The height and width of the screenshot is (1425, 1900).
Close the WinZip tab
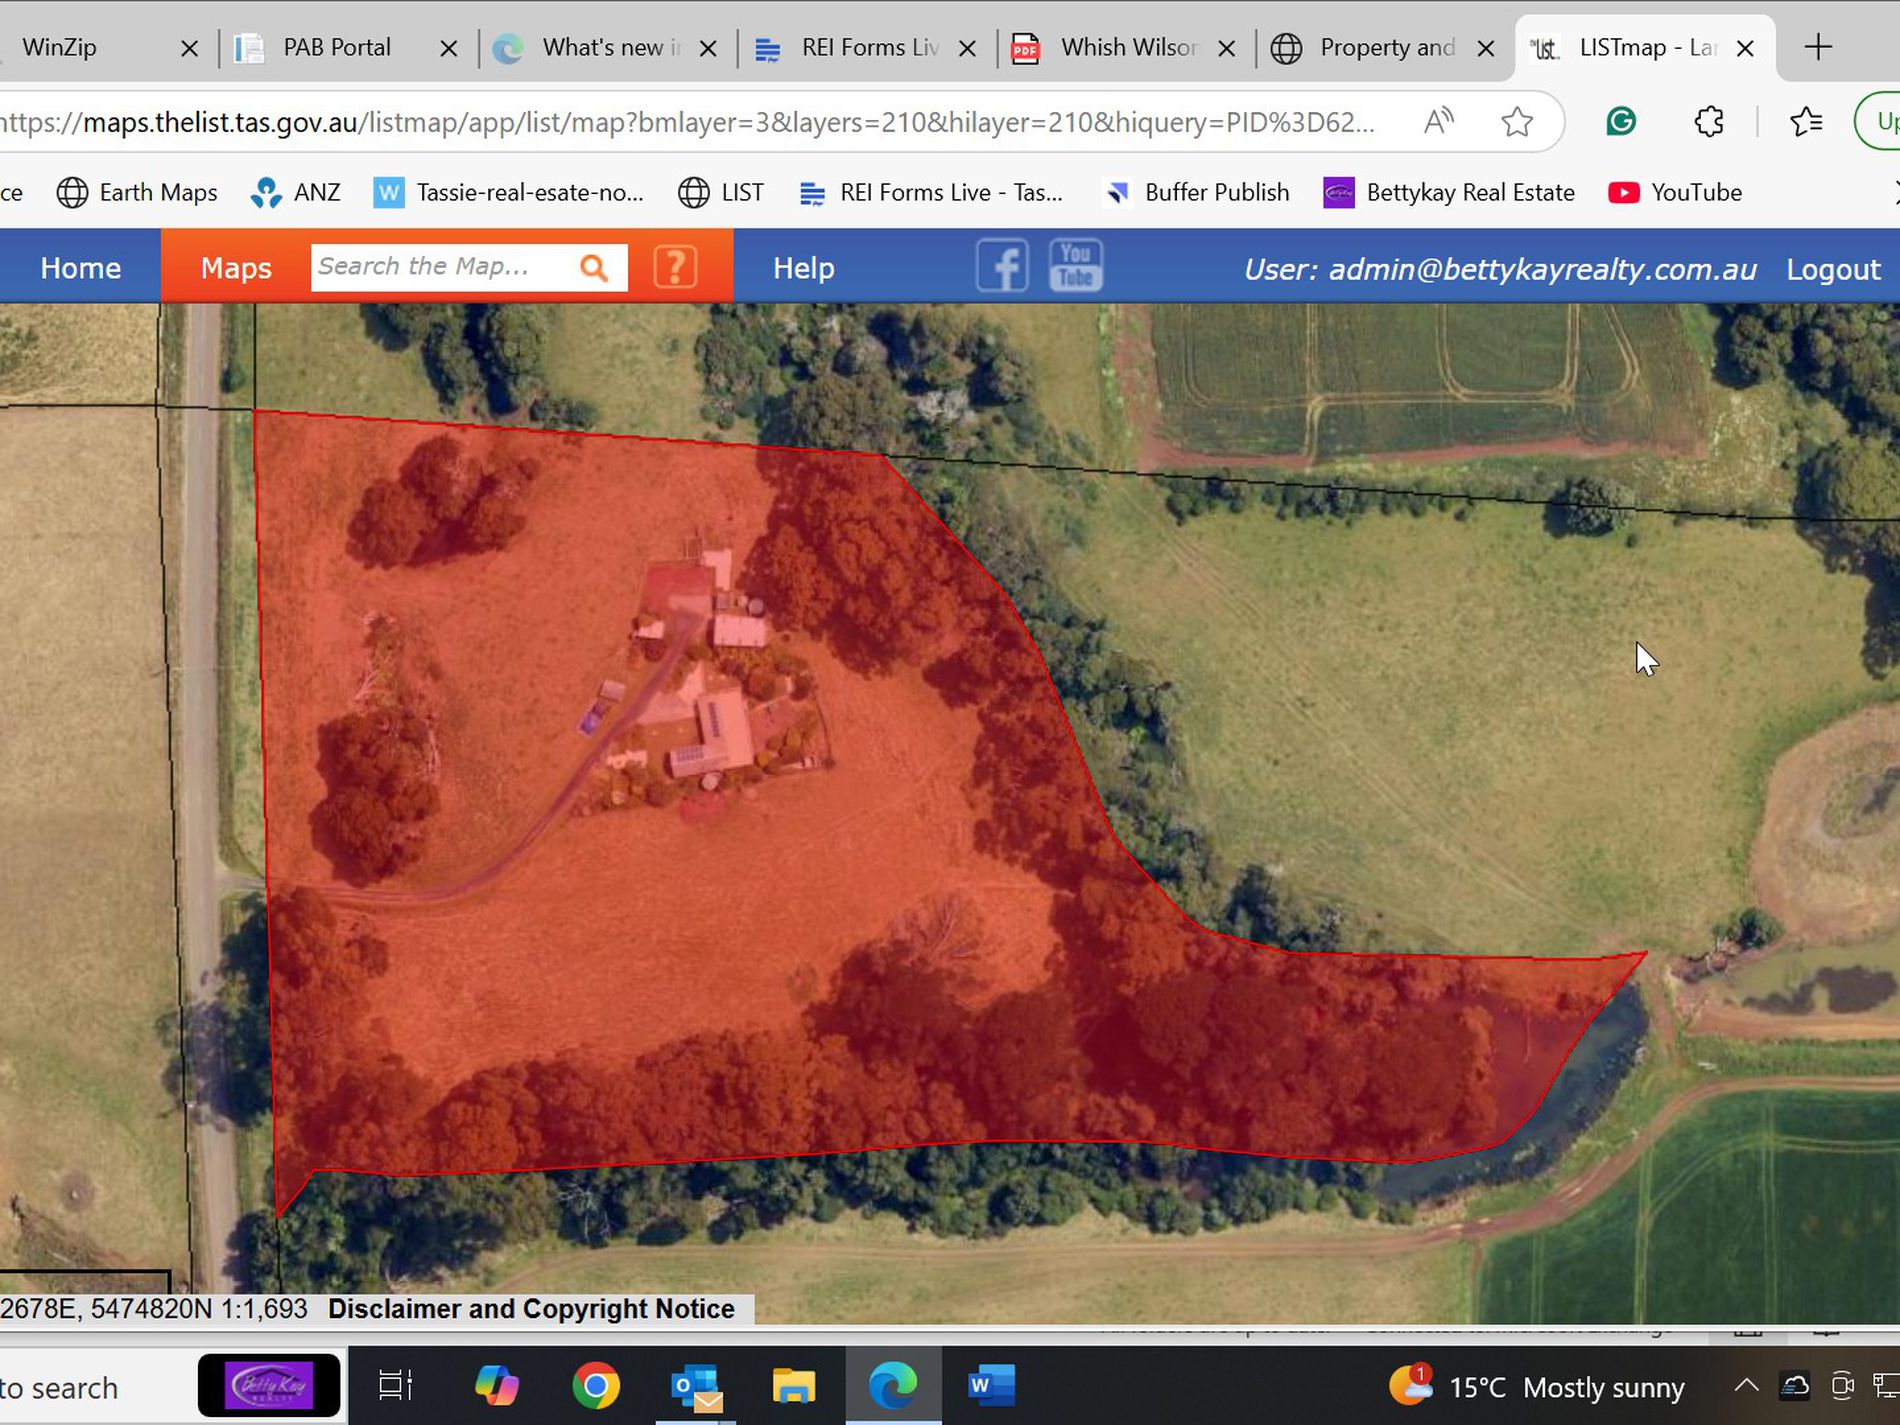pos(189,48)
